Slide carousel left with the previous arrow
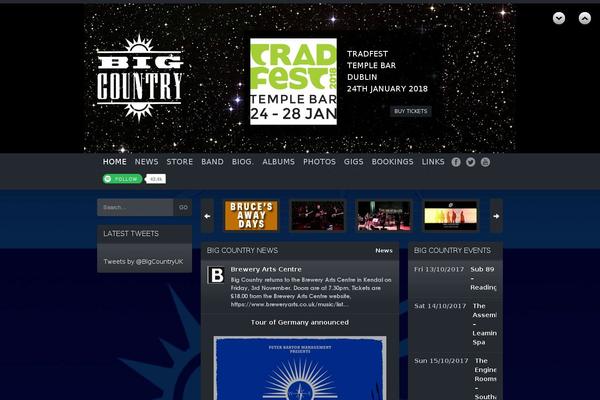 click(207, 216)
